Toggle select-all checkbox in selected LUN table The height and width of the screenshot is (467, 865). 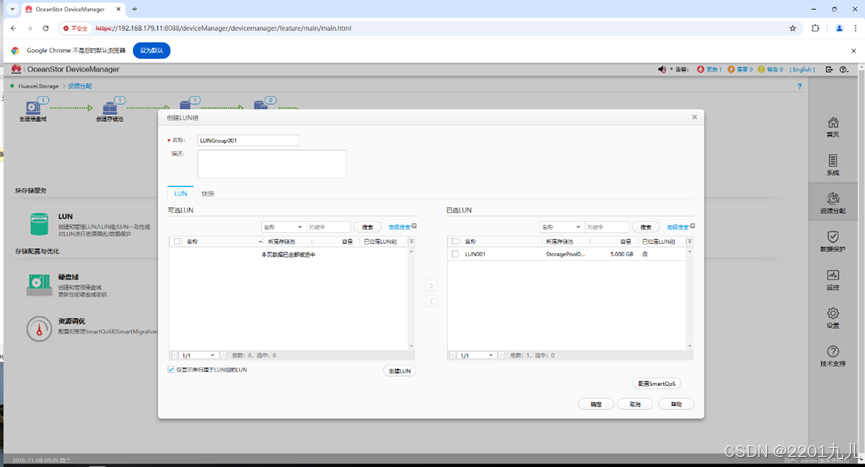coord(455,241)
